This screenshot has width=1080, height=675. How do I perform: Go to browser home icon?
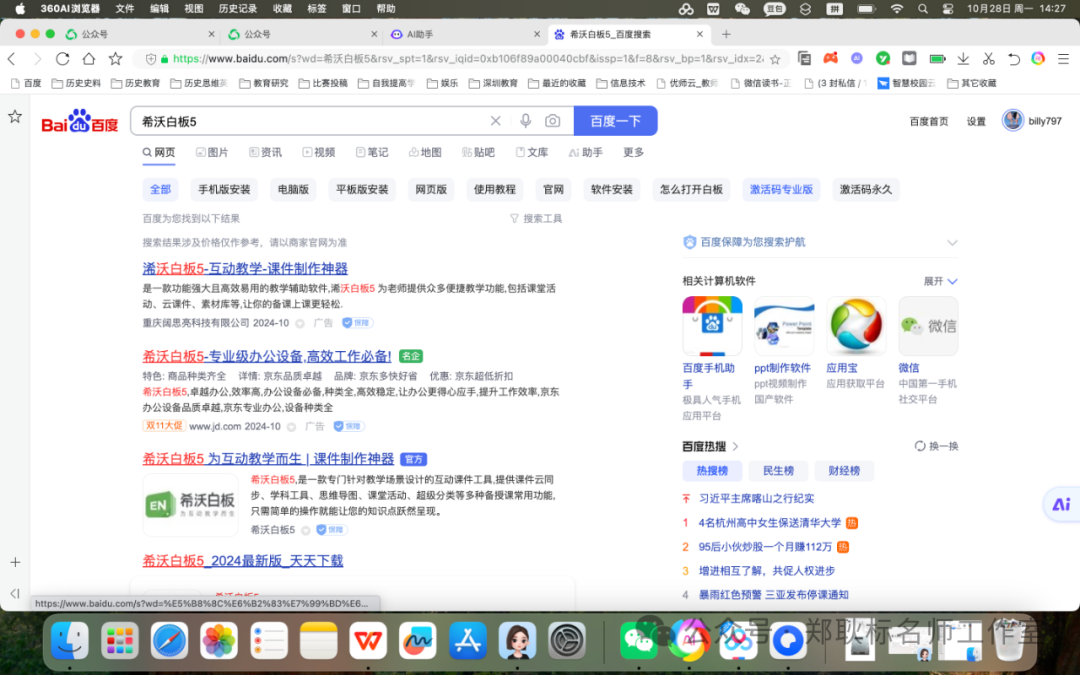click(x=89, y=59)
